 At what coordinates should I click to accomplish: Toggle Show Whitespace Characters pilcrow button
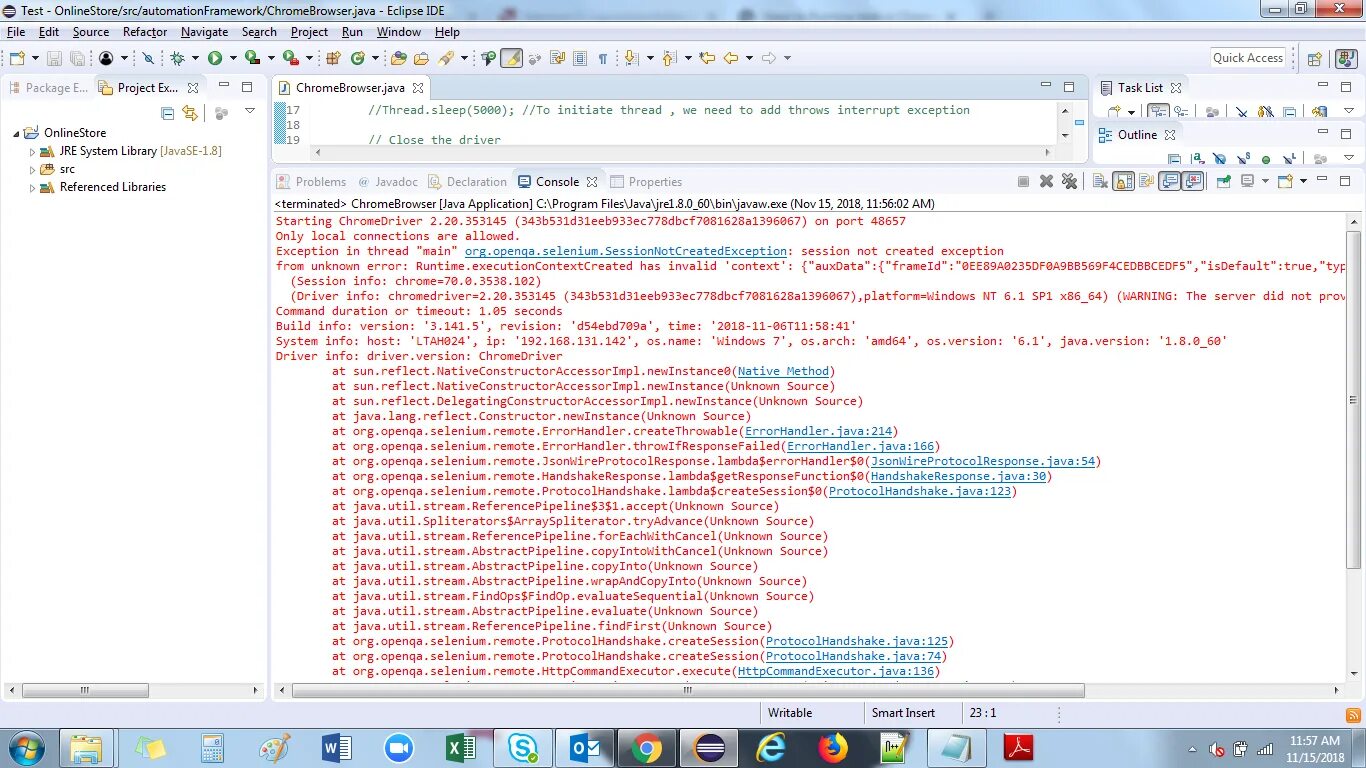point(603,58)
